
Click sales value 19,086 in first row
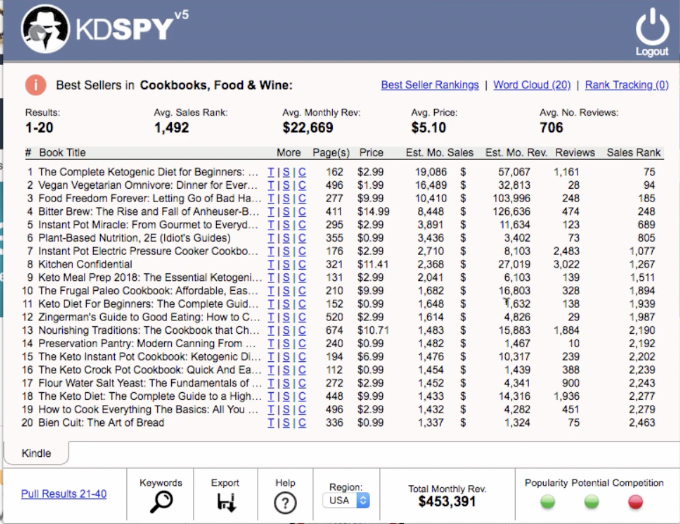[x=431, y=172]
